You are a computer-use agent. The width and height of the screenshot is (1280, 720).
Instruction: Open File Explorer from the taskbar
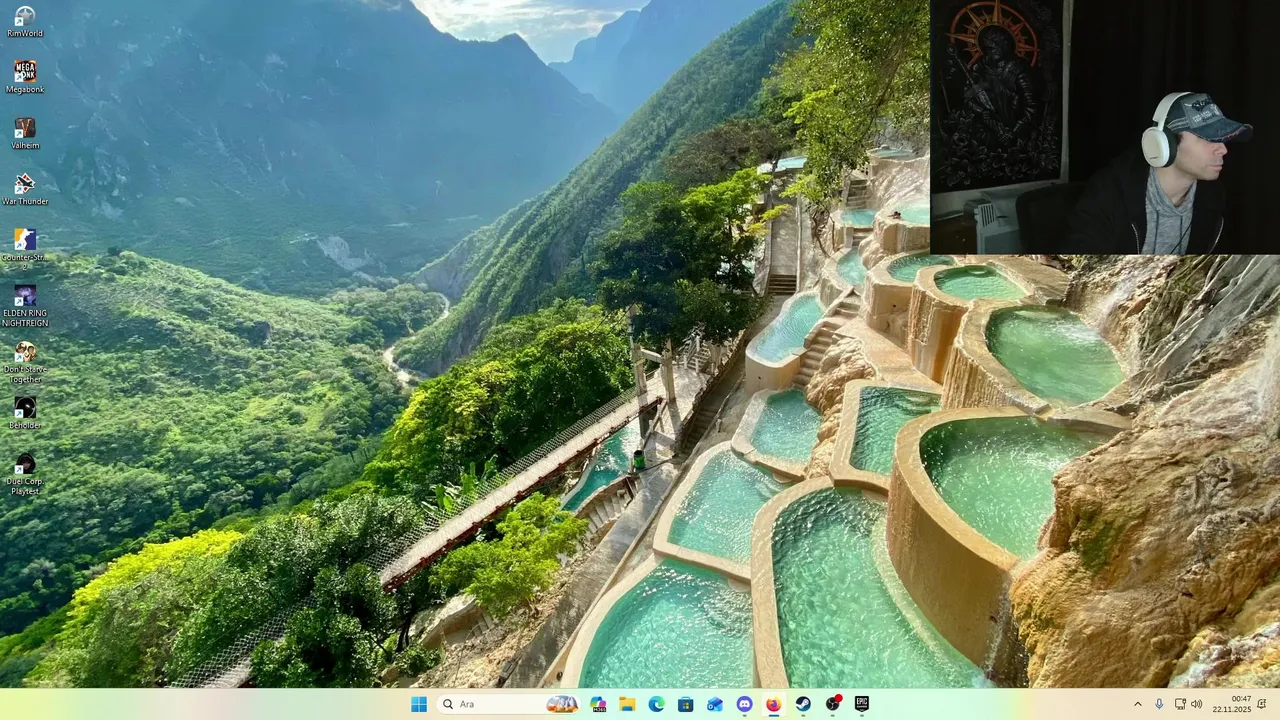click(627, 704)
